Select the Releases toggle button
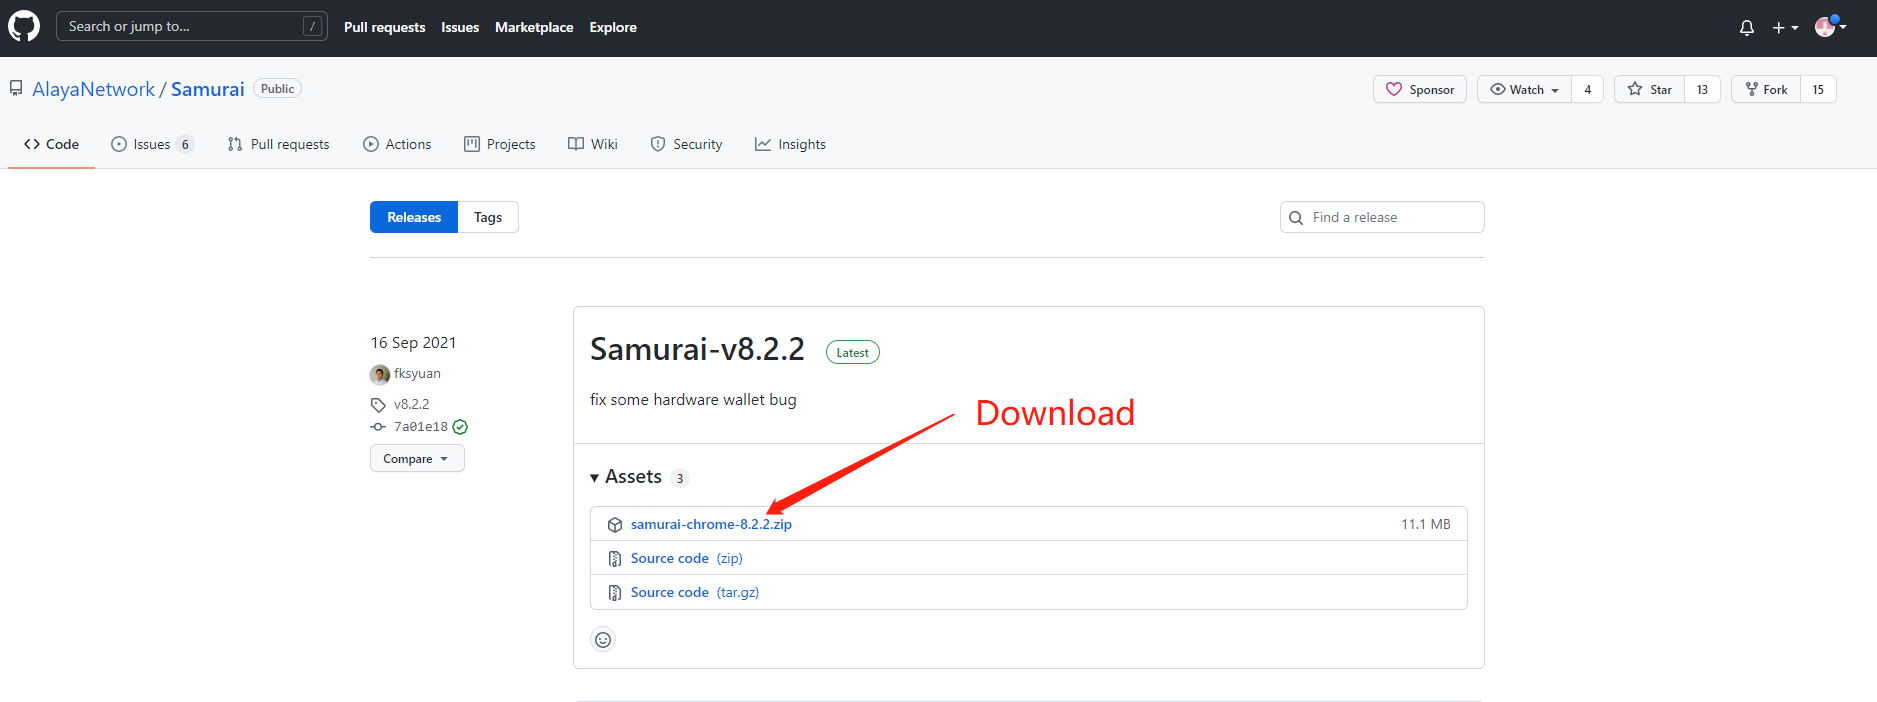1877x702 pixels. pyautogui.click(x=414, y=217)
